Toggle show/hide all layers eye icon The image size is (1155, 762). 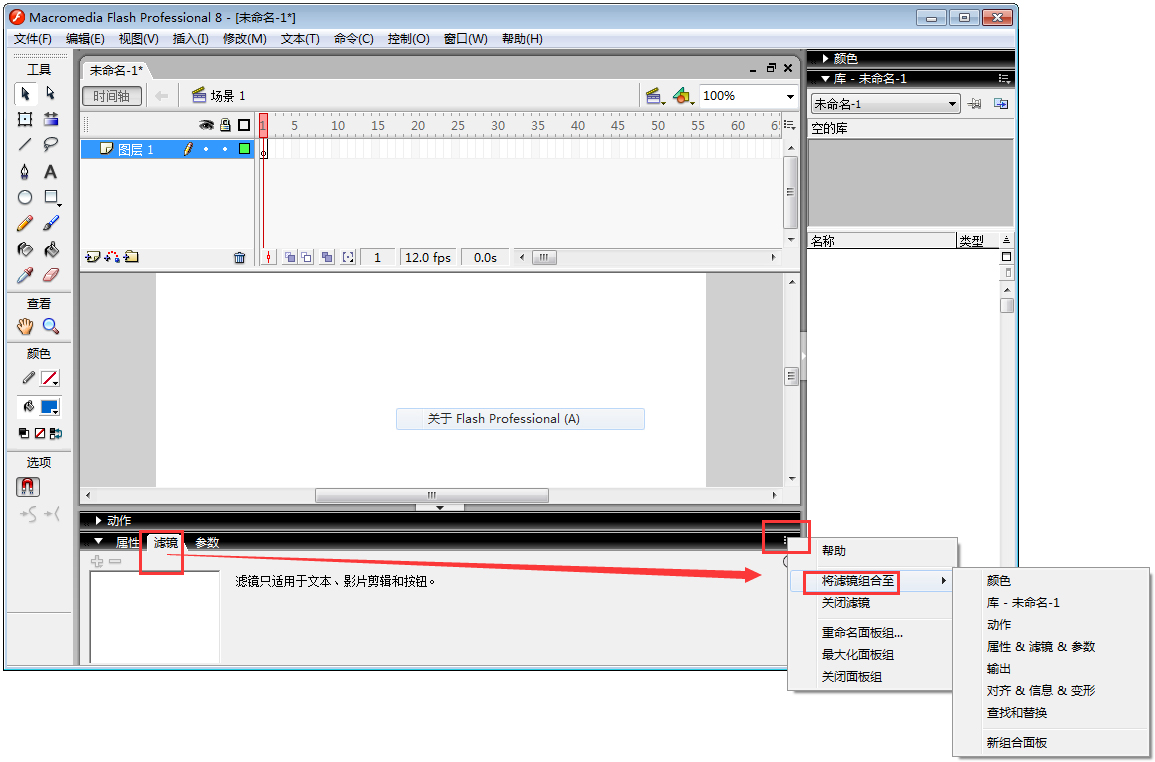(206, 125)
